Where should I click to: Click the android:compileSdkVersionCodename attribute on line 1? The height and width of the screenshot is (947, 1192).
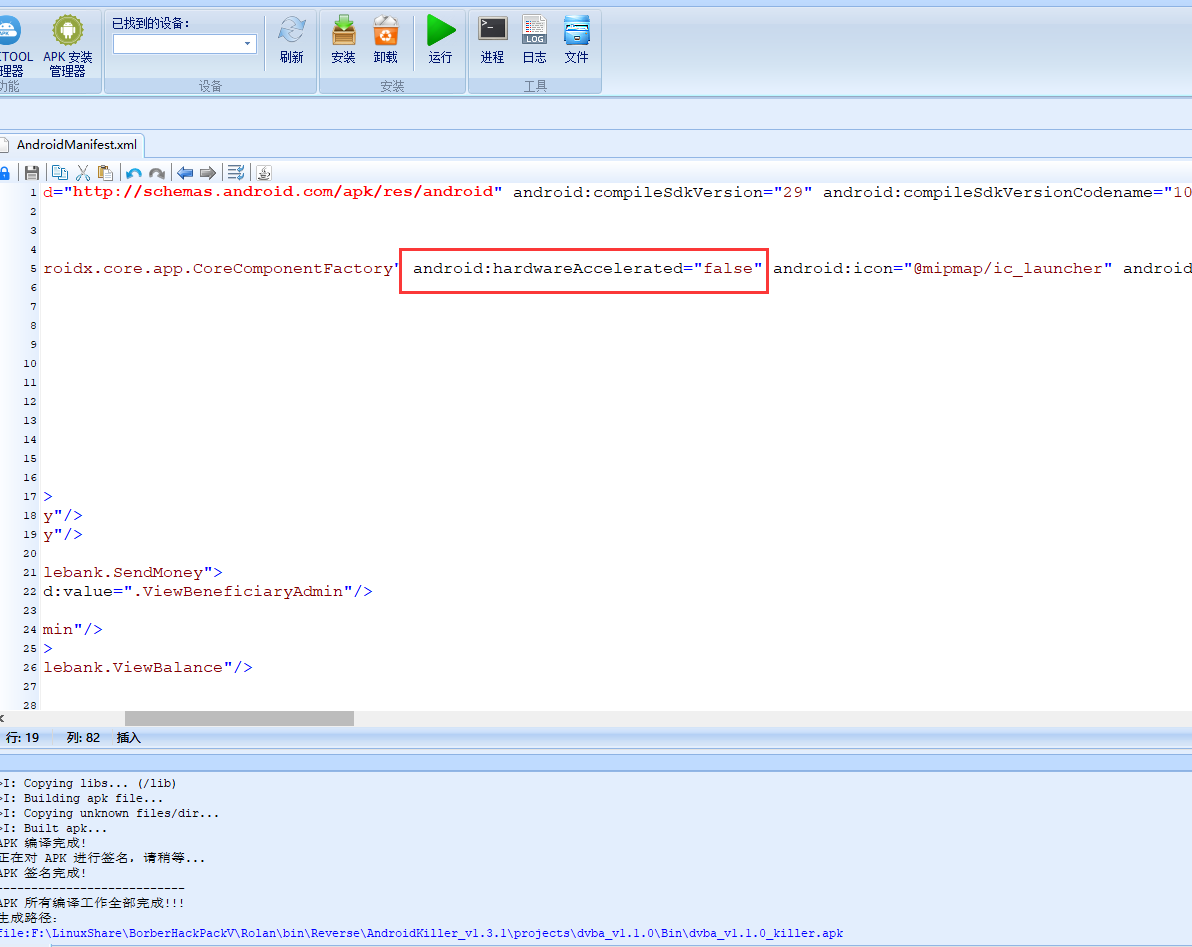point(1007,192)
